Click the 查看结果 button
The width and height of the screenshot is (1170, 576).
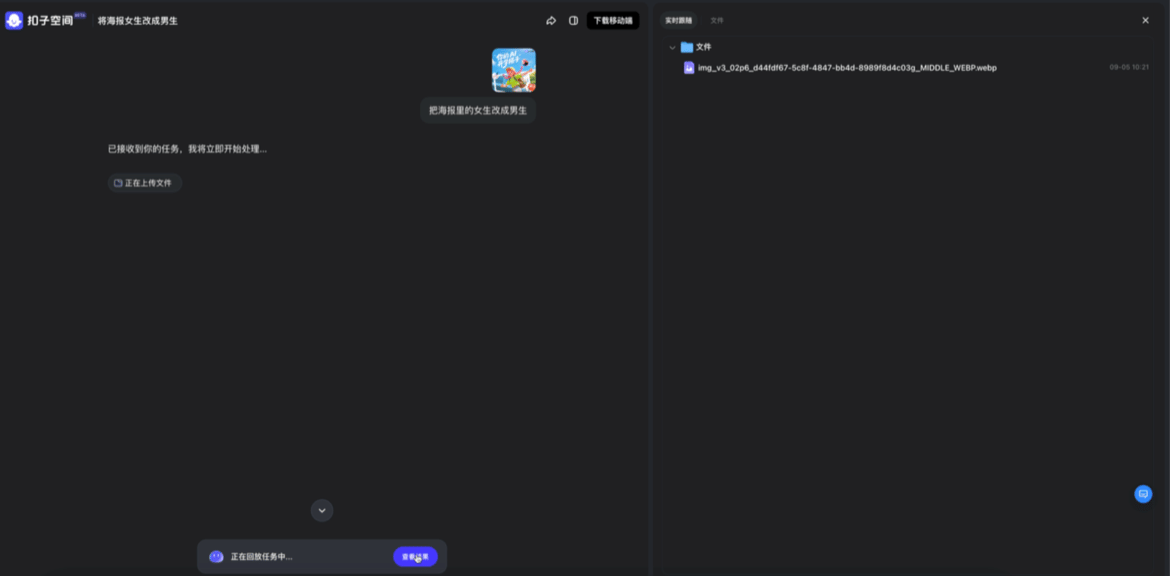415,557
